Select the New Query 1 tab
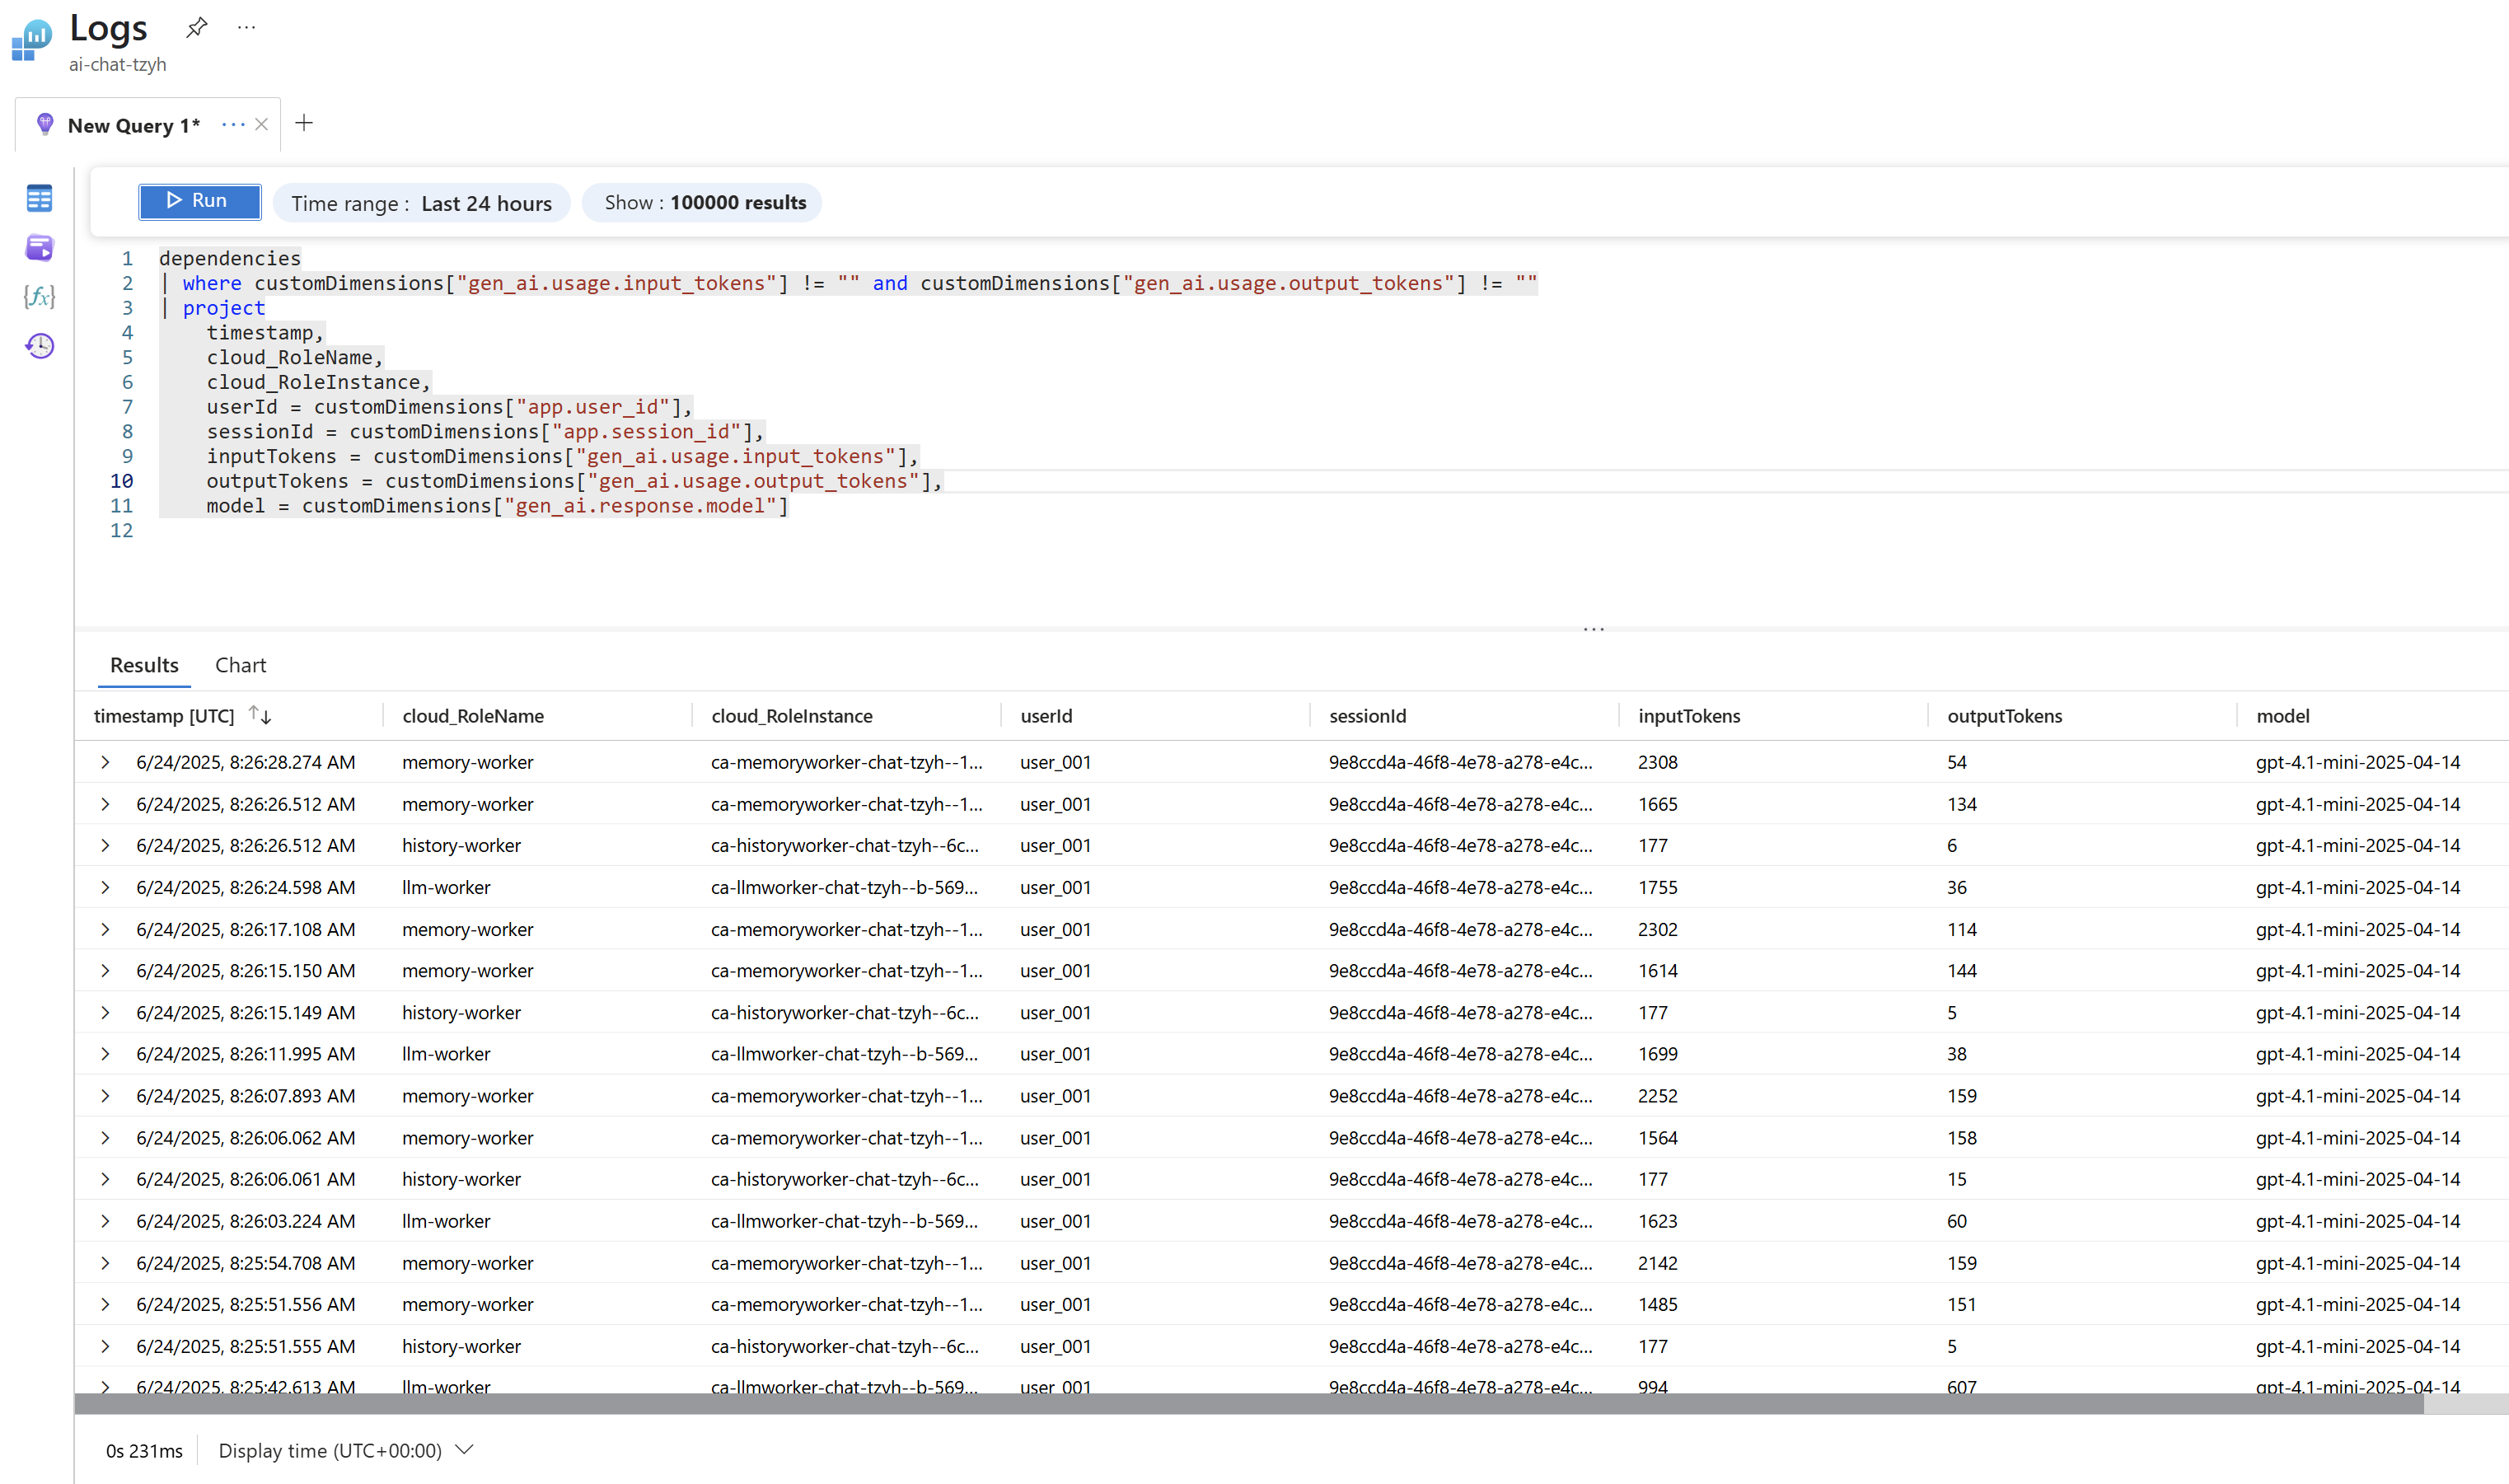 133,126
